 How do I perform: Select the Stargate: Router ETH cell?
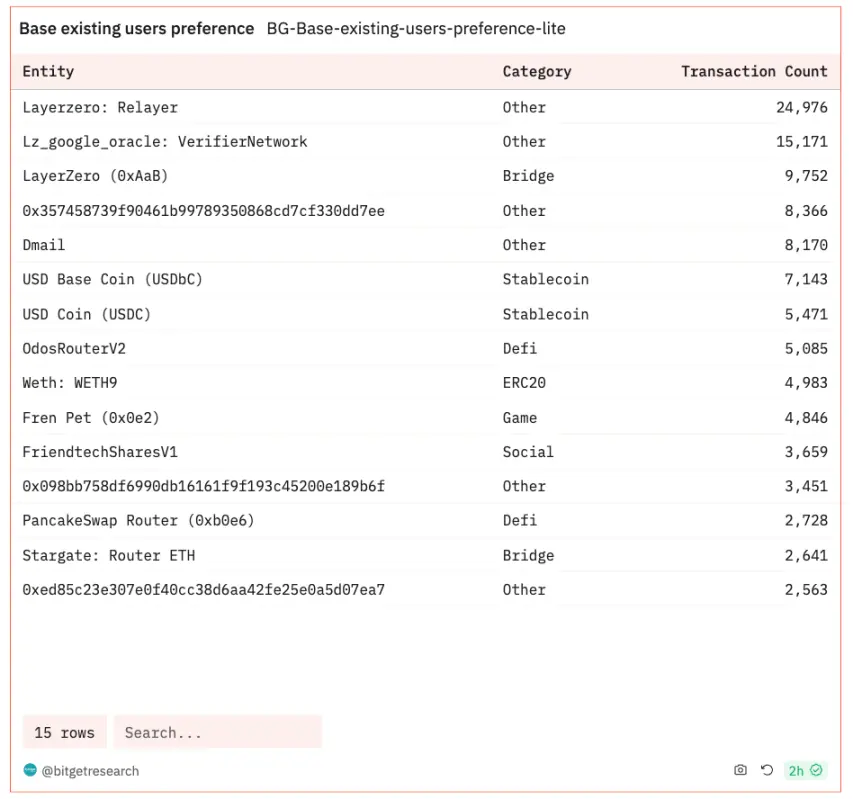tap(108, 555)
